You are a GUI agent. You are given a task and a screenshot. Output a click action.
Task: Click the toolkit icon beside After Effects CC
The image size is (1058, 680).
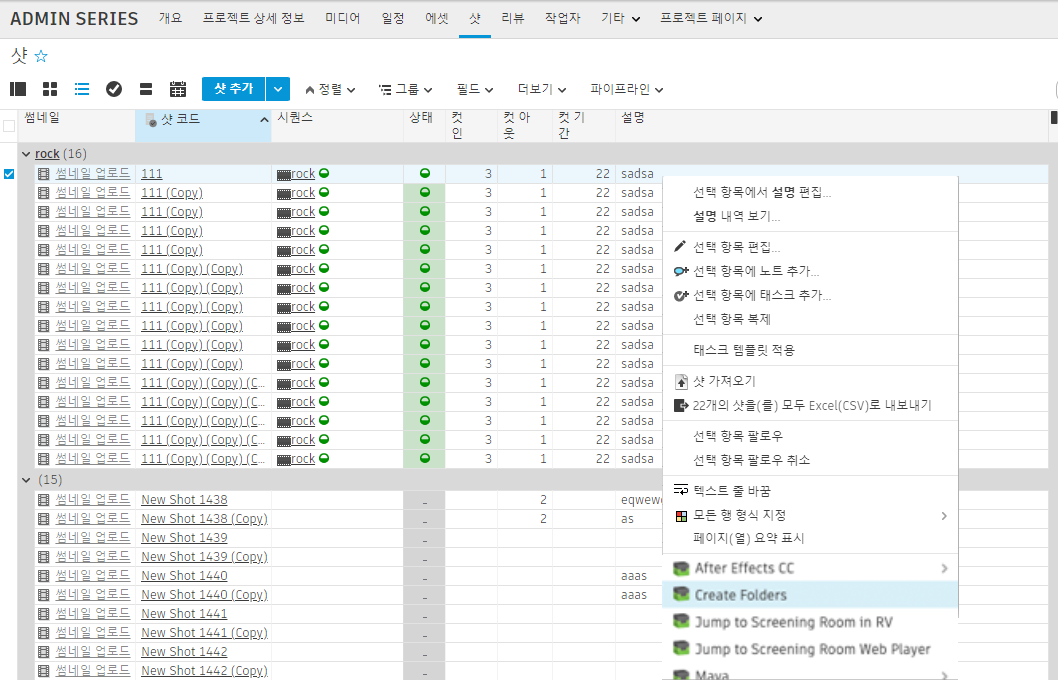point(681,568)
